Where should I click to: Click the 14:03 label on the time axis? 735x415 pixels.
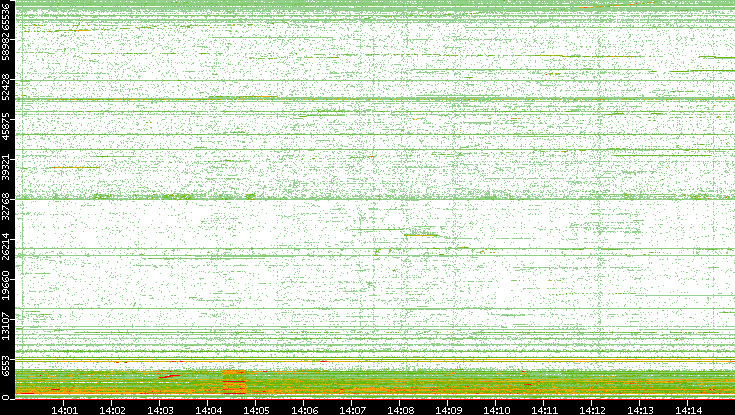(x=160, y=410)
